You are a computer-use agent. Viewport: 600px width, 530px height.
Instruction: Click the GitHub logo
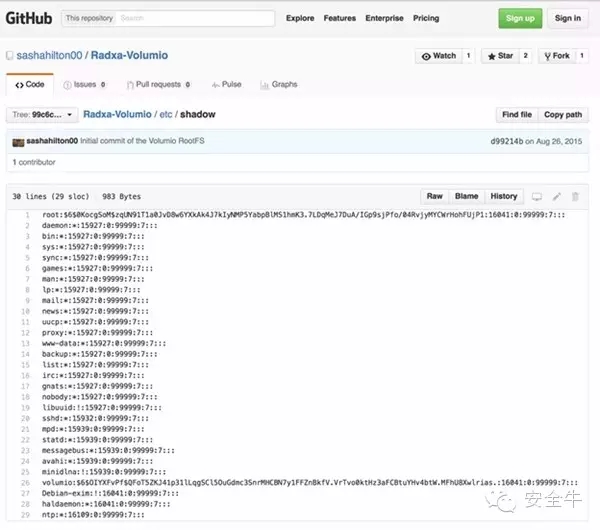coord(29,18)
